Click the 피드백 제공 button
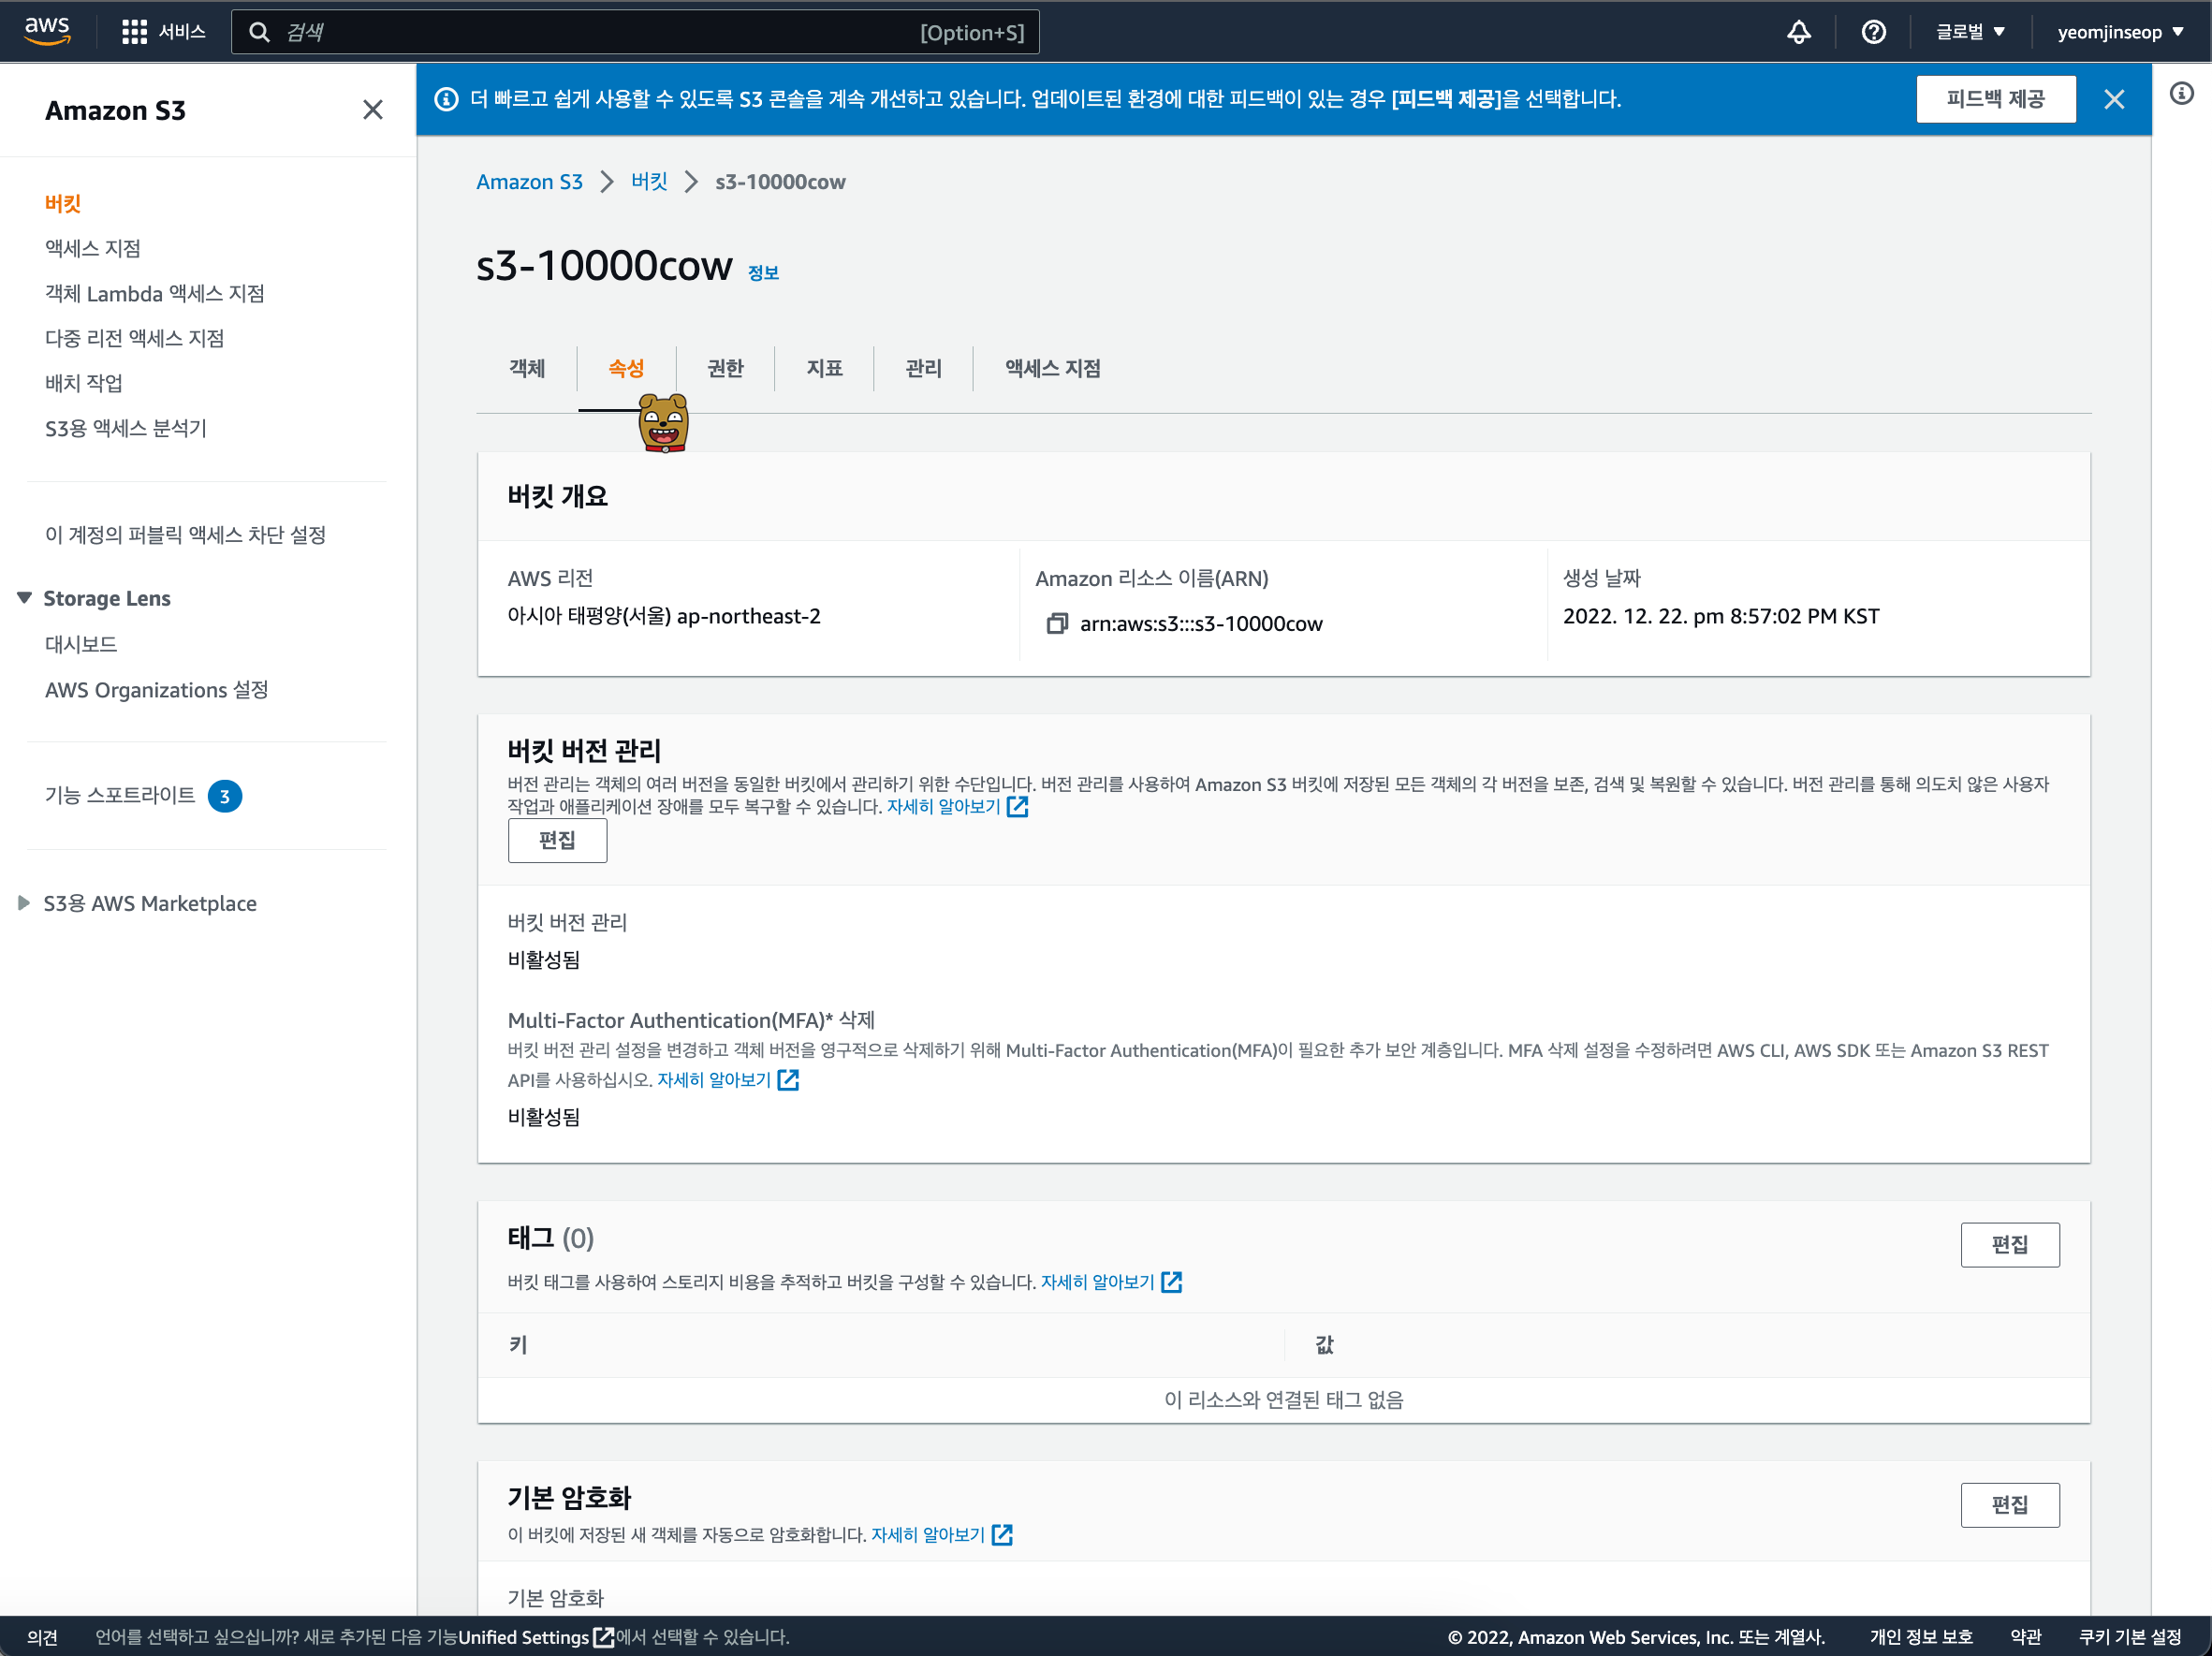This screenshot has width=2212, height=1656. pos(1994,99)
